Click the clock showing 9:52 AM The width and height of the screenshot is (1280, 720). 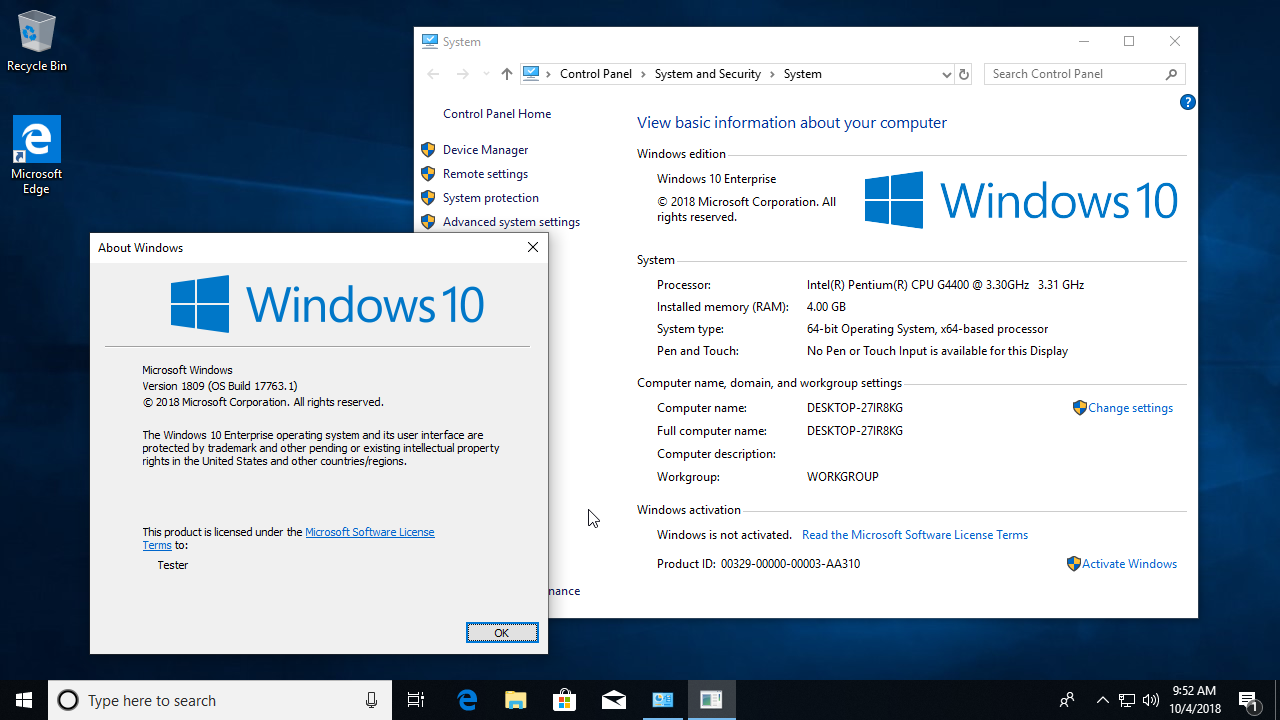tap(1194, 691)
